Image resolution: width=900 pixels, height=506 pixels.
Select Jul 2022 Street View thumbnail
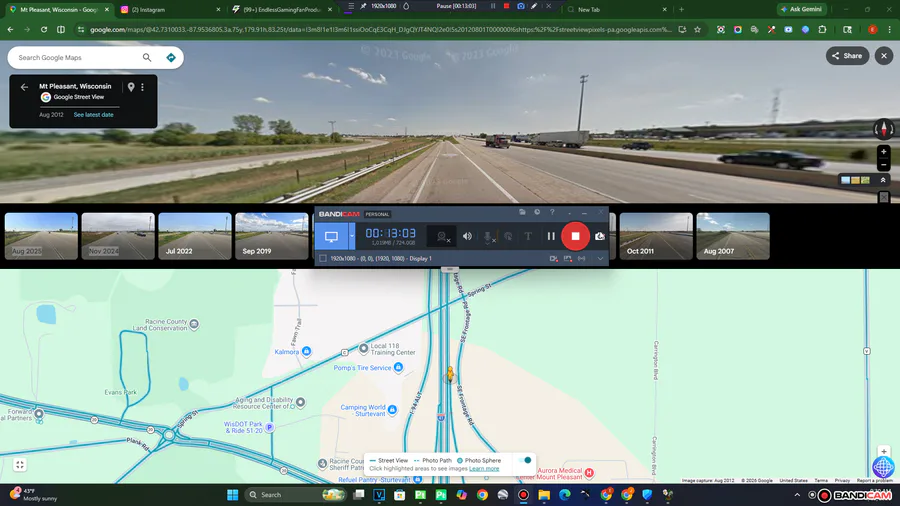tap(195, 236)
